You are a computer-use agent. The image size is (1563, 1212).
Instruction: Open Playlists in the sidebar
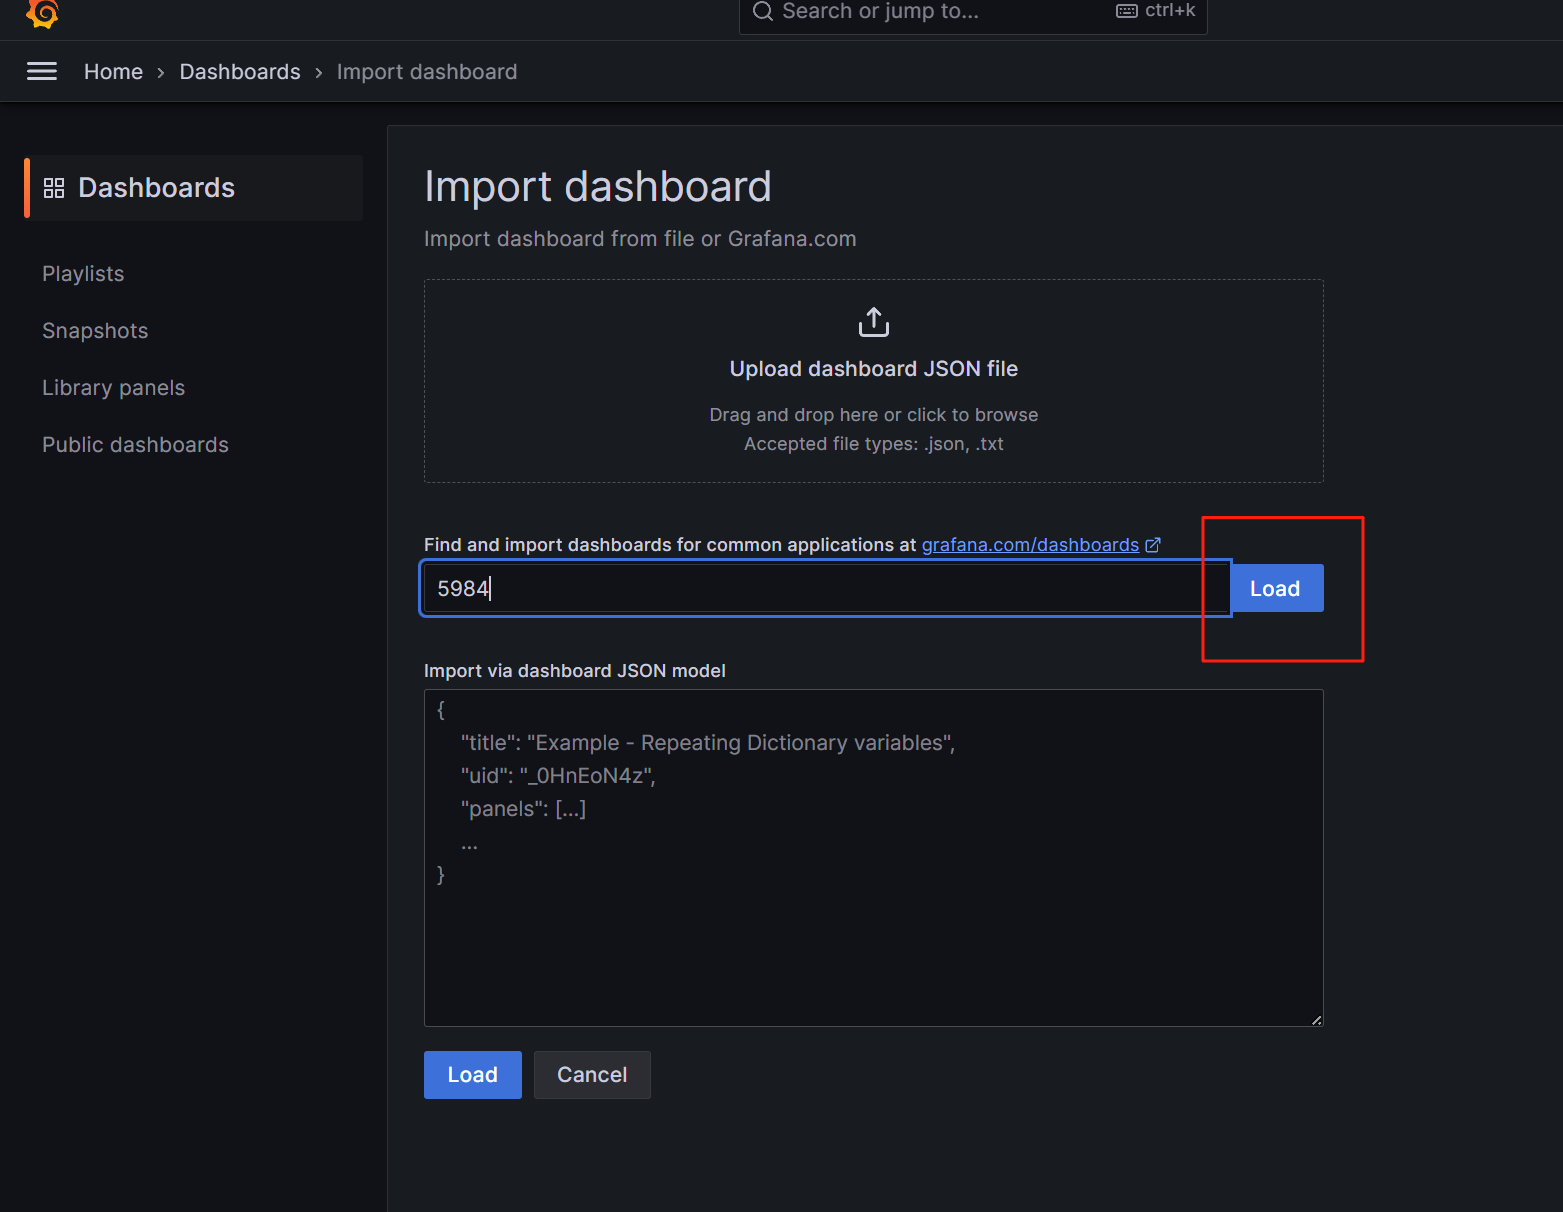coord(83,274)
